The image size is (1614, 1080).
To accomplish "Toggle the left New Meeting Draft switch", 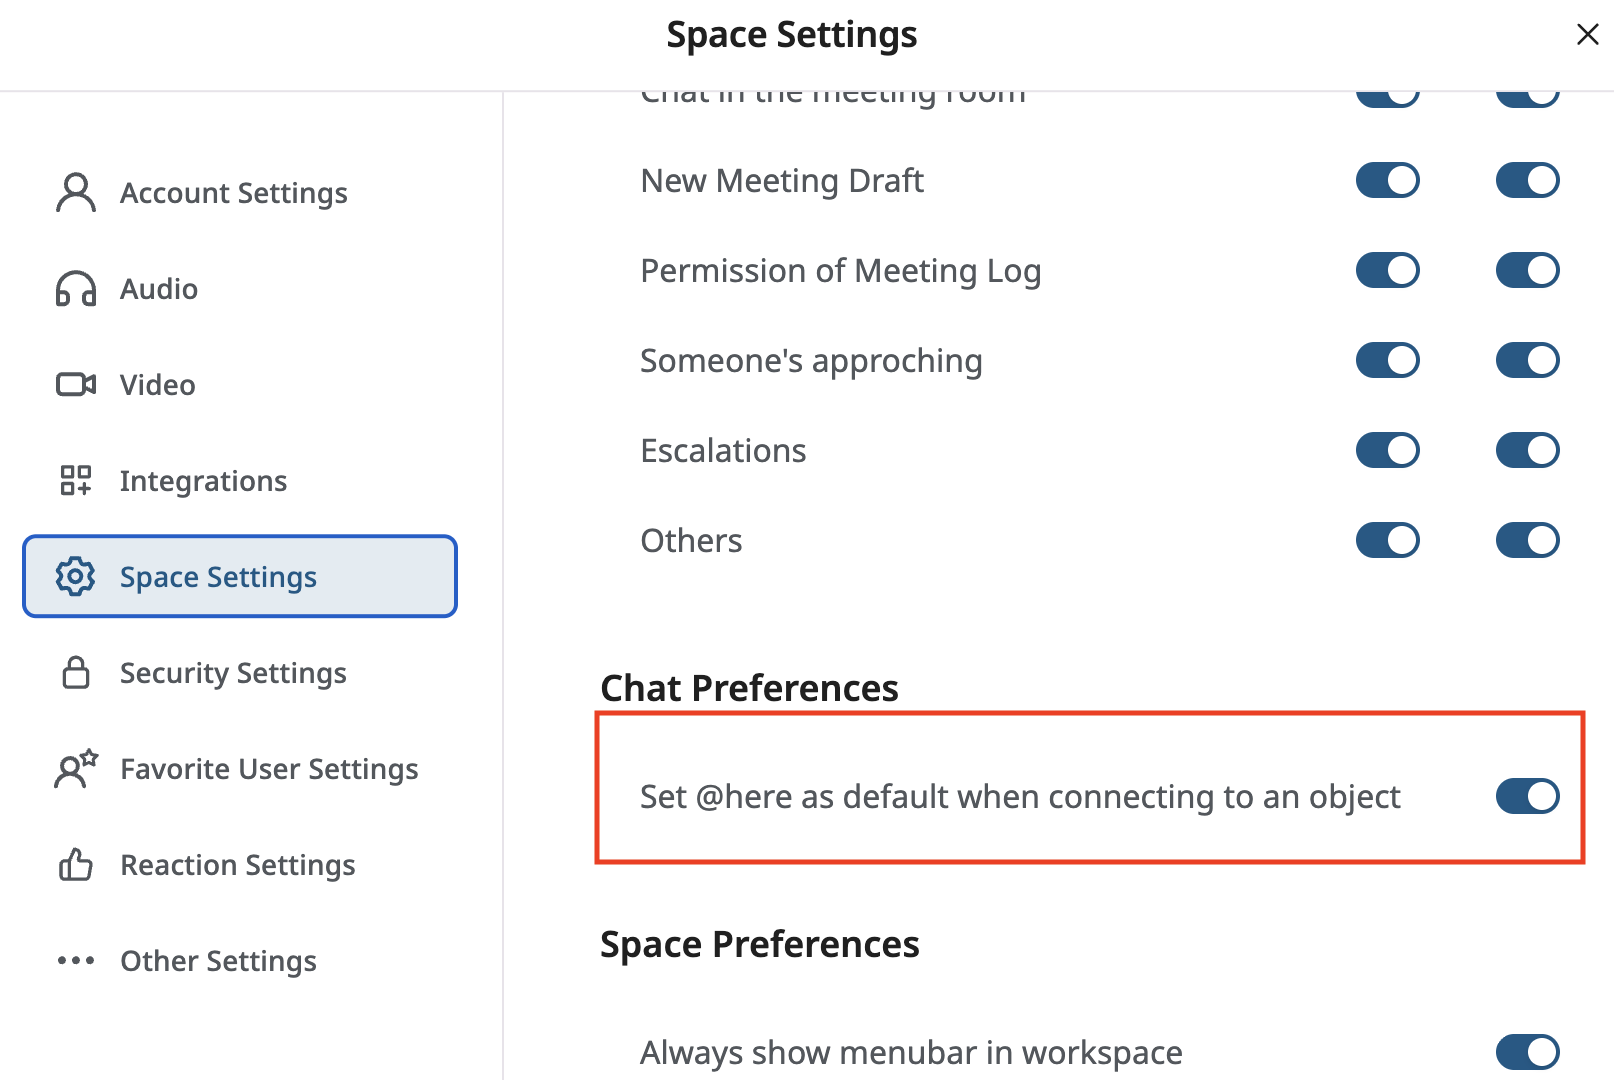I will 1387,181.
